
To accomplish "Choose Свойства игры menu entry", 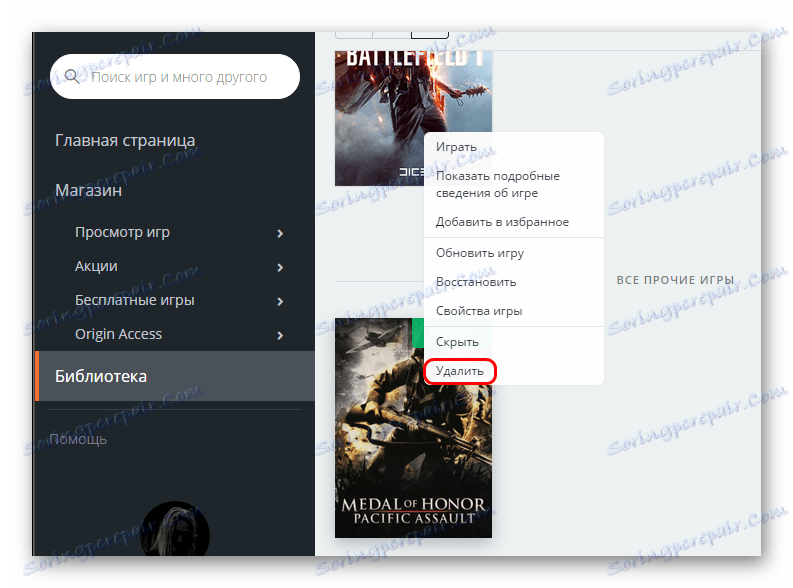I will (479, 310).
